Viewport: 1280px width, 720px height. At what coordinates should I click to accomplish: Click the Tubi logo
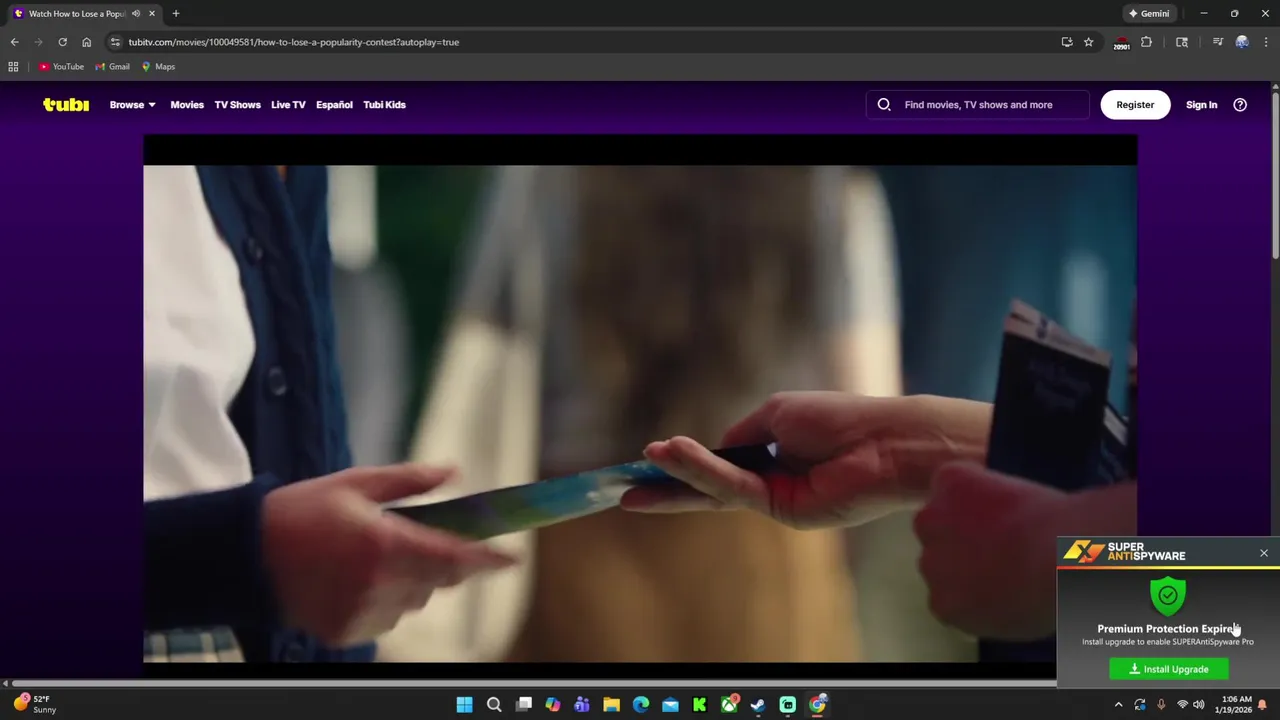tap(66, 104)
